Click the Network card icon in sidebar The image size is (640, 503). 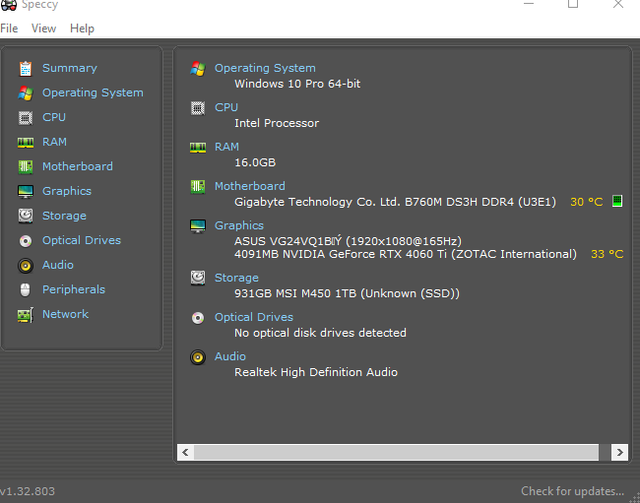click(x=25, y=315)
